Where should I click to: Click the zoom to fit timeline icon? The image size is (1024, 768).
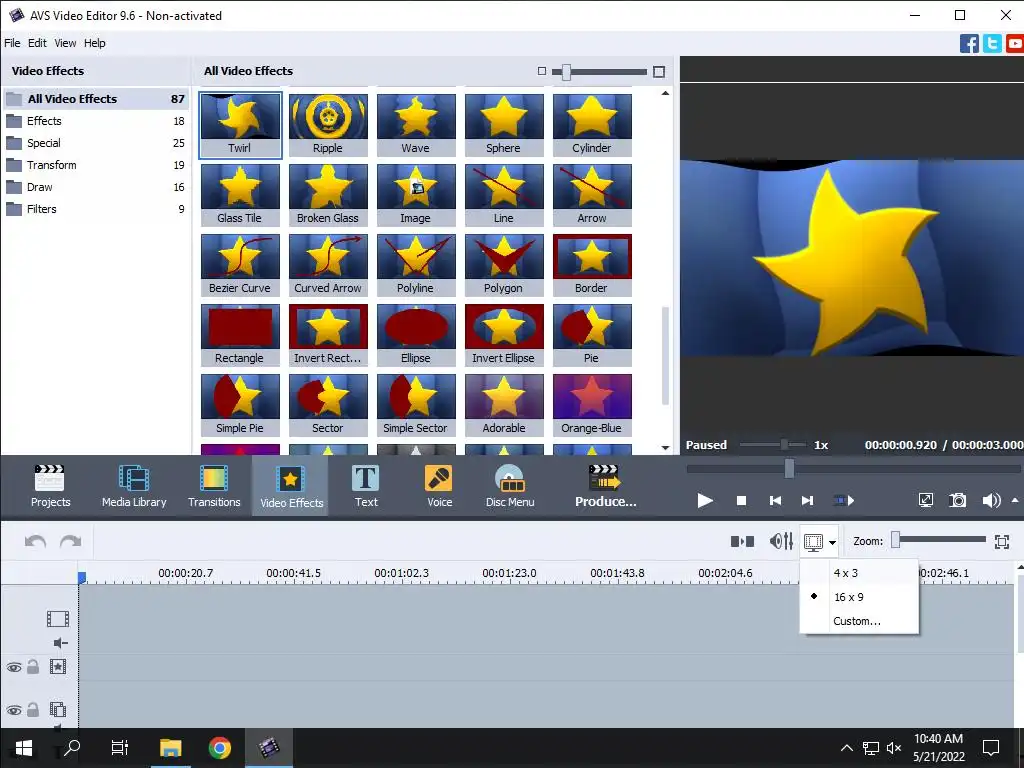pyautogui.click(x=1002, y=541)
